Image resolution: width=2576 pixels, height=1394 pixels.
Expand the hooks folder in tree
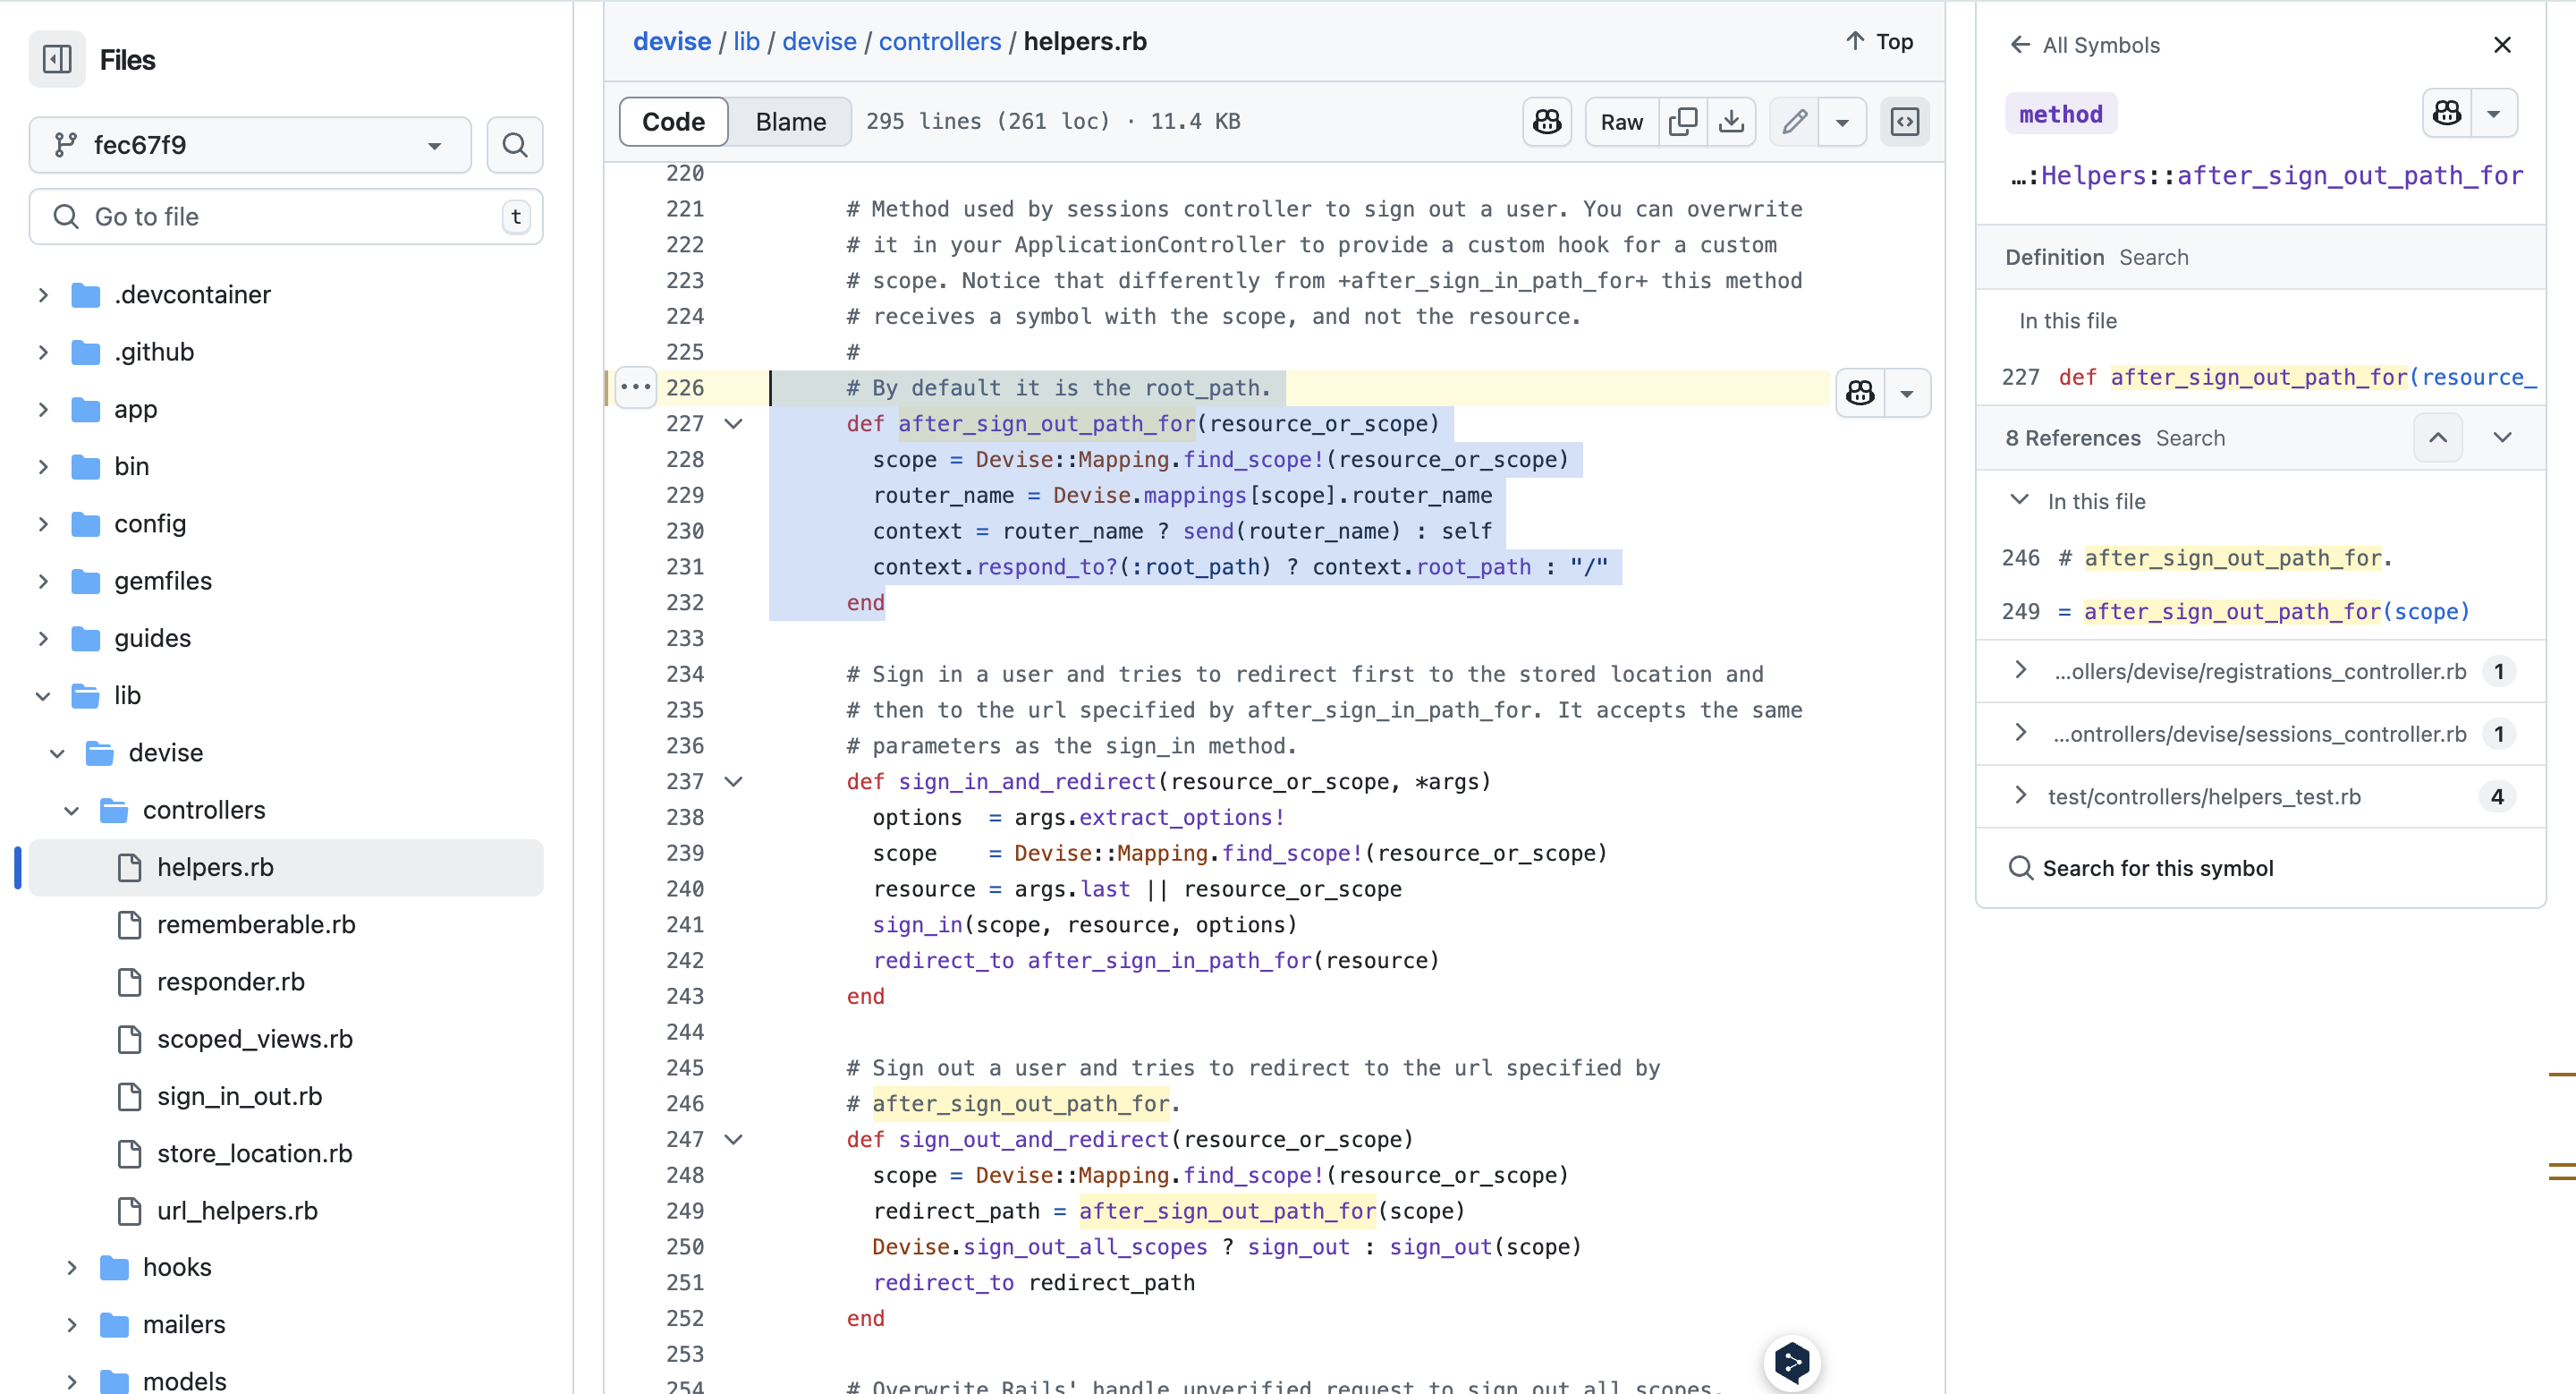click(x=72, y=1267)
